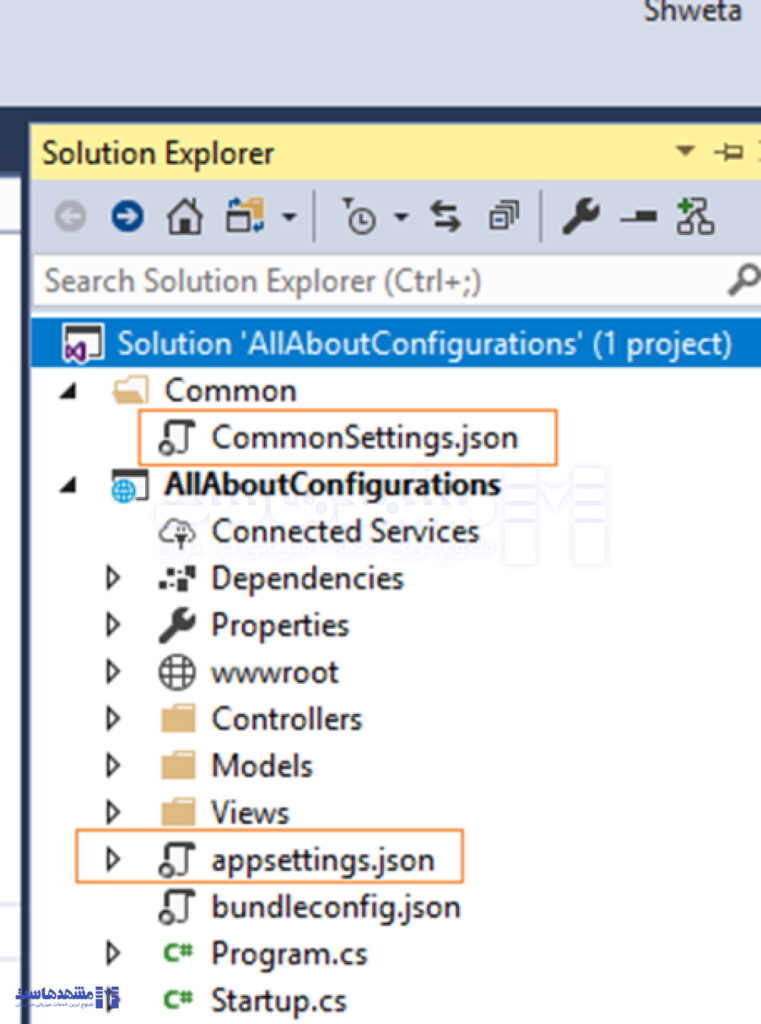Focus the Search Solution Explorer box

point(380,281)
